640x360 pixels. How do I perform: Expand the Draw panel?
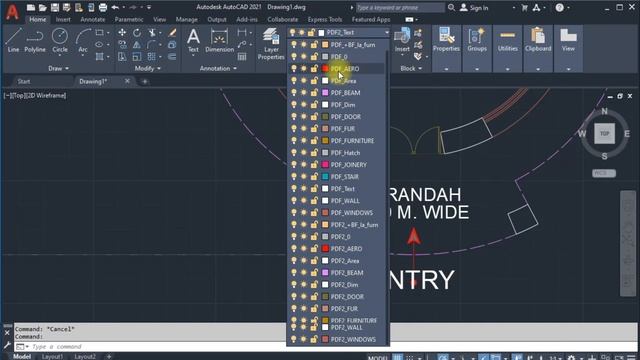(x=58, y=69)
